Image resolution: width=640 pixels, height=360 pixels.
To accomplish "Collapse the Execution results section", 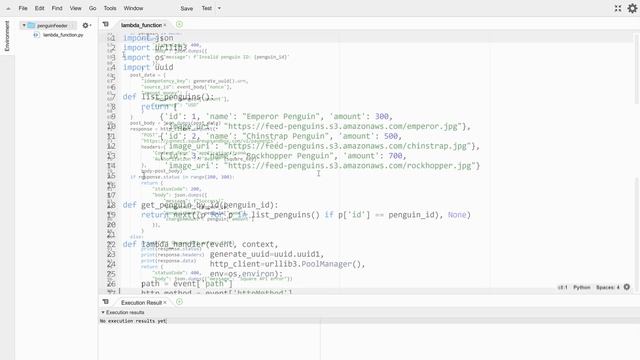I will coord(103,312).
